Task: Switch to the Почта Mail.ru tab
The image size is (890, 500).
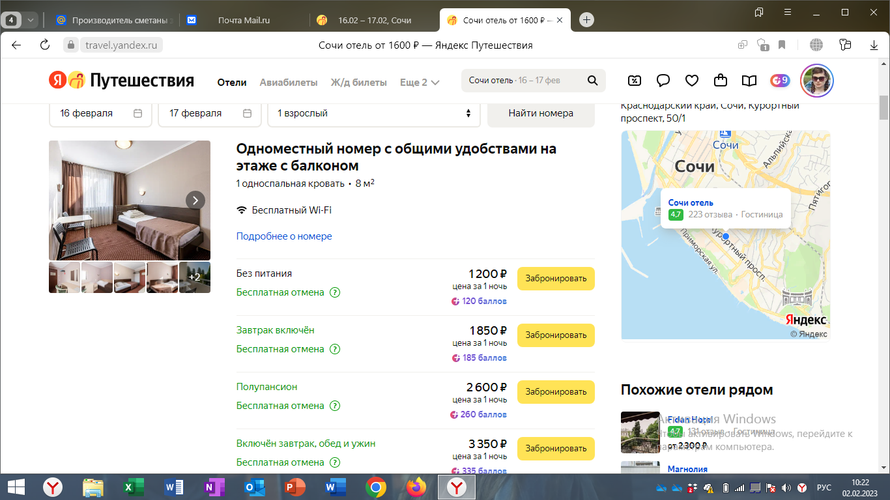Action: [244, 20]
